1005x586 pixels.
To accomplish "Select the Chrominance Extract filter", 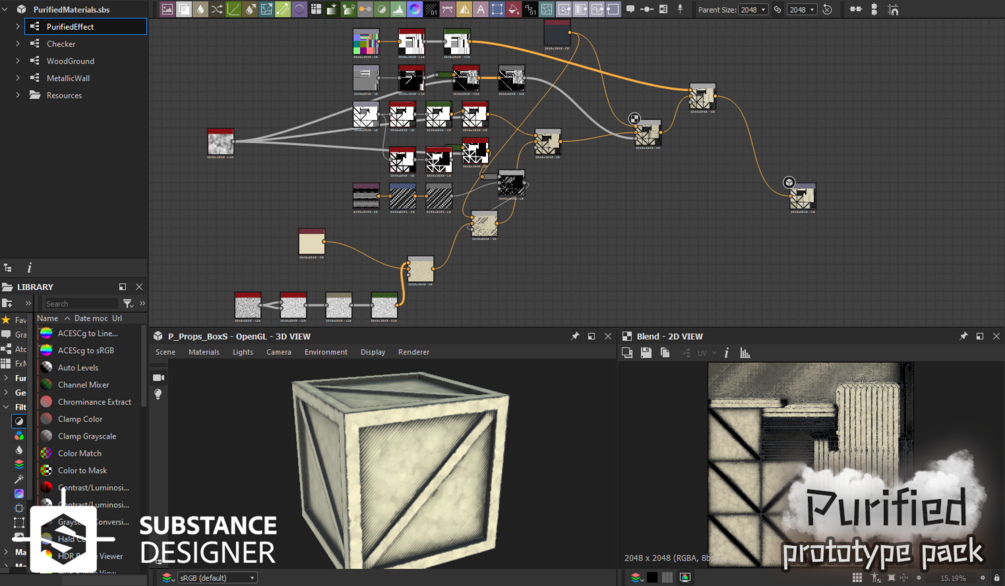I will pos(94,402).
